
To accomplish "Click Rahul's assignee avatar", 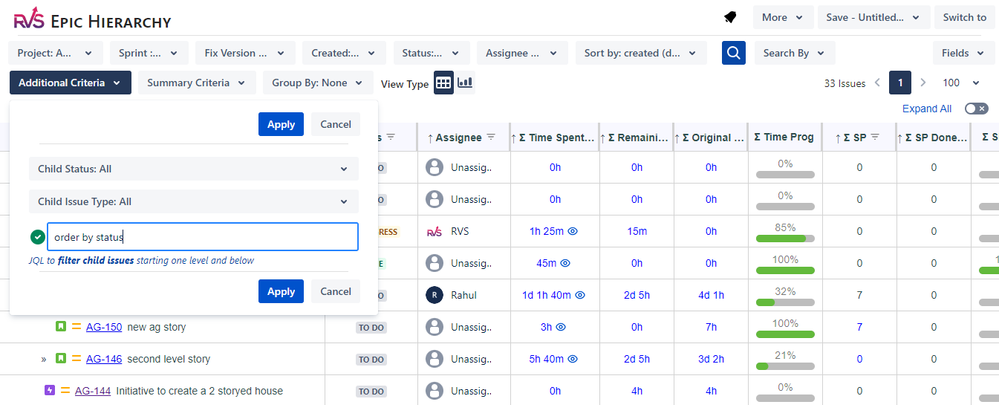I will pos(434,295).
